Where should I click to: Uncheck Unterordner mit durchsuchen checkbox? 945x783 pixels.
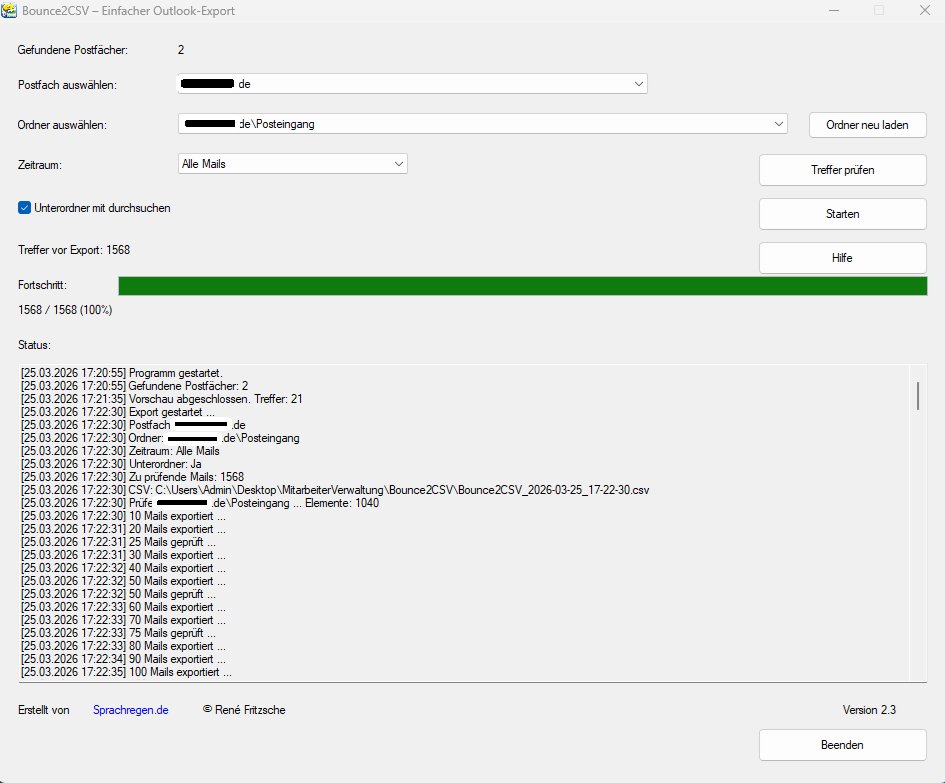25,208
